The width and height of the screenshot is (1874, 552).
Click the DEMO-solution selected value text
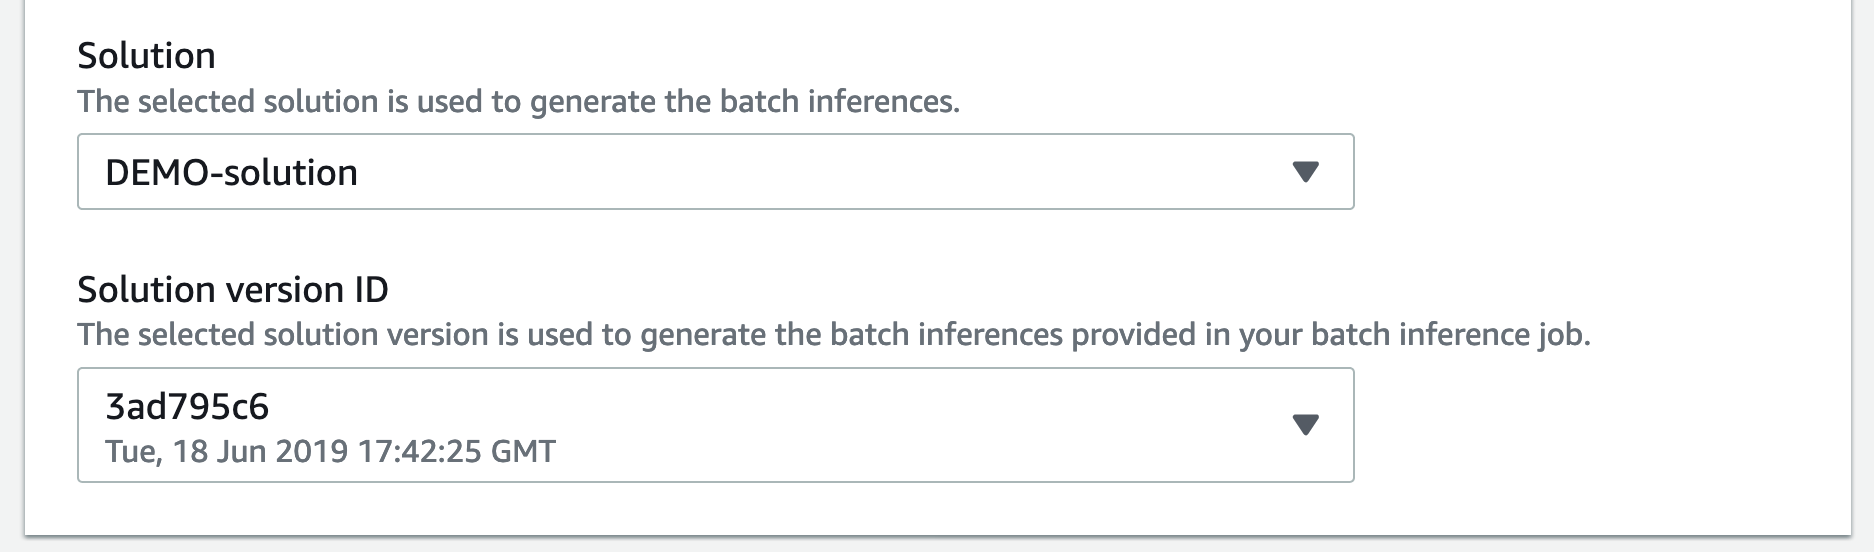(231, 173)
